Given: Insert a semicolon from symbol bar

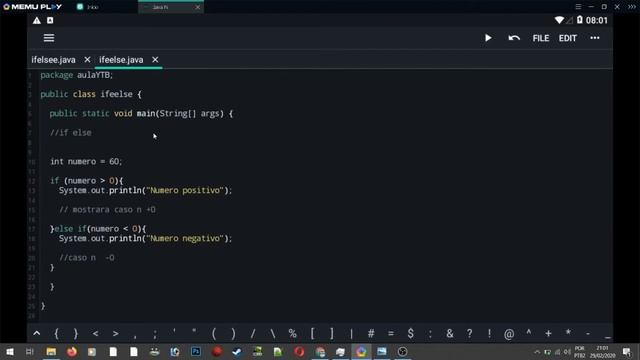Looking at the screenshot, I should point(155,334).
